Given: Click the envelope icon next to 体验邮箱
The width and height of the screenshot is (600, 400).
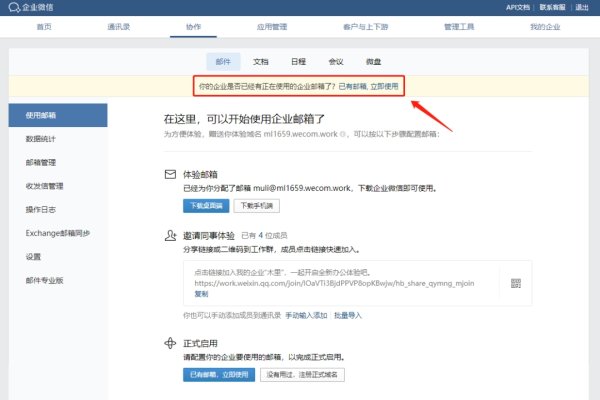Looking at the screenshot, I should [x=170, y=174].
